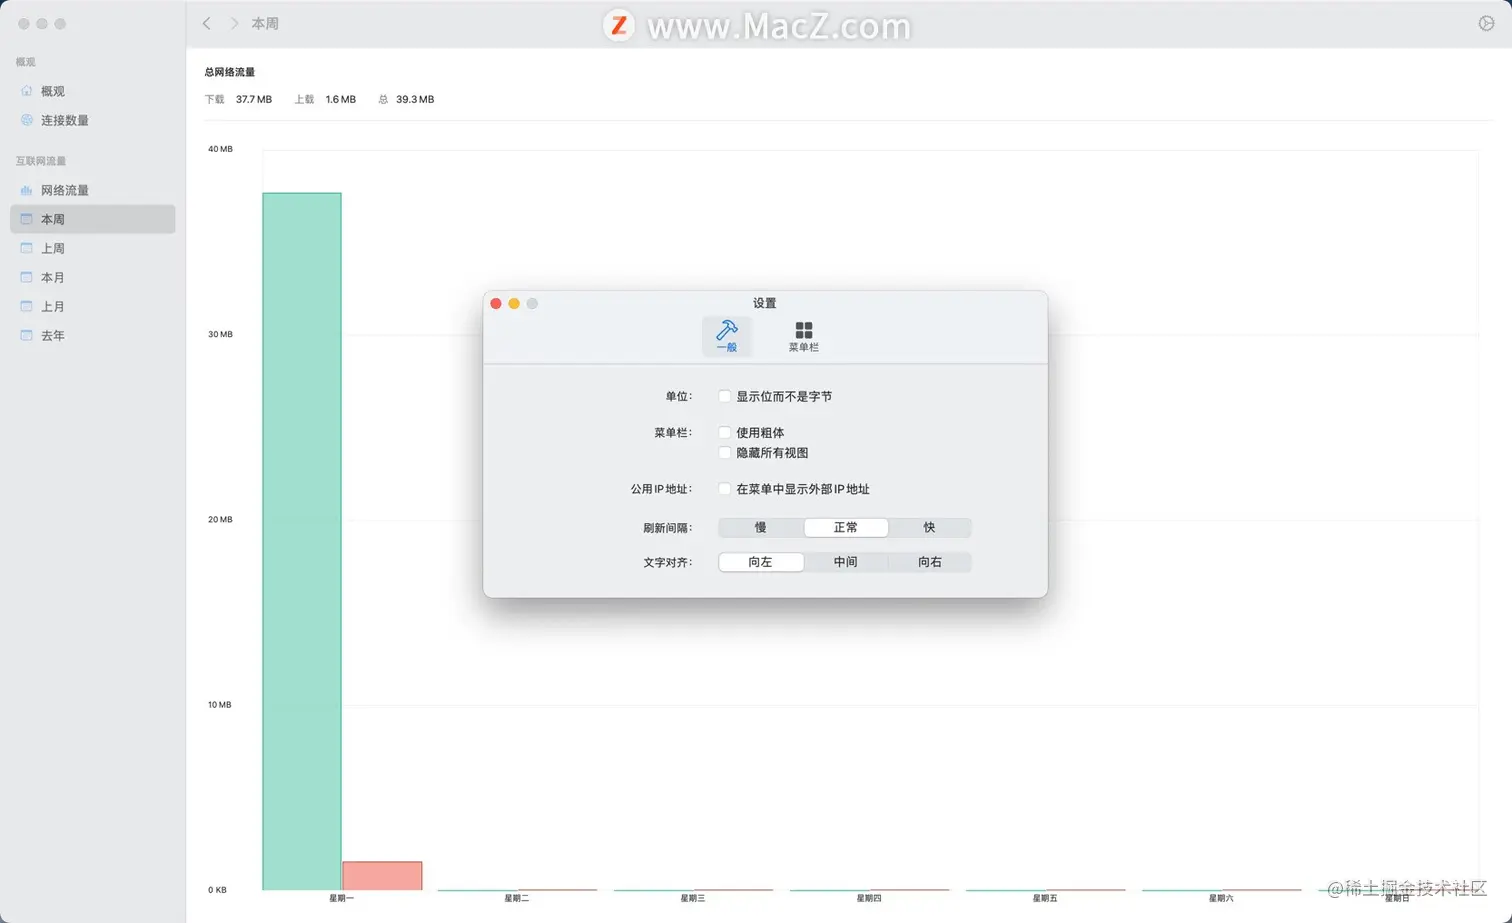The image size is (1512, 923).
Task: Click the back arrow beside 本周 title
Action: coord(207,23)
